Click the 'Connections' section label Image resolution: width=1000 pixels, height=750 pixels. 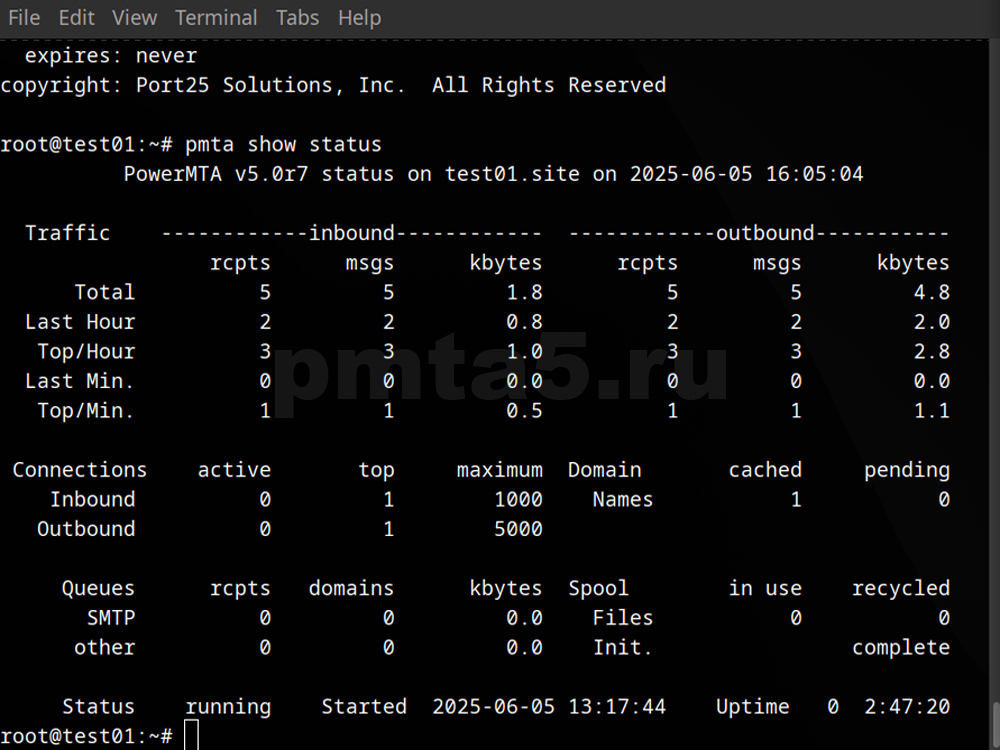pyautogui.click(x=80, y=470)
